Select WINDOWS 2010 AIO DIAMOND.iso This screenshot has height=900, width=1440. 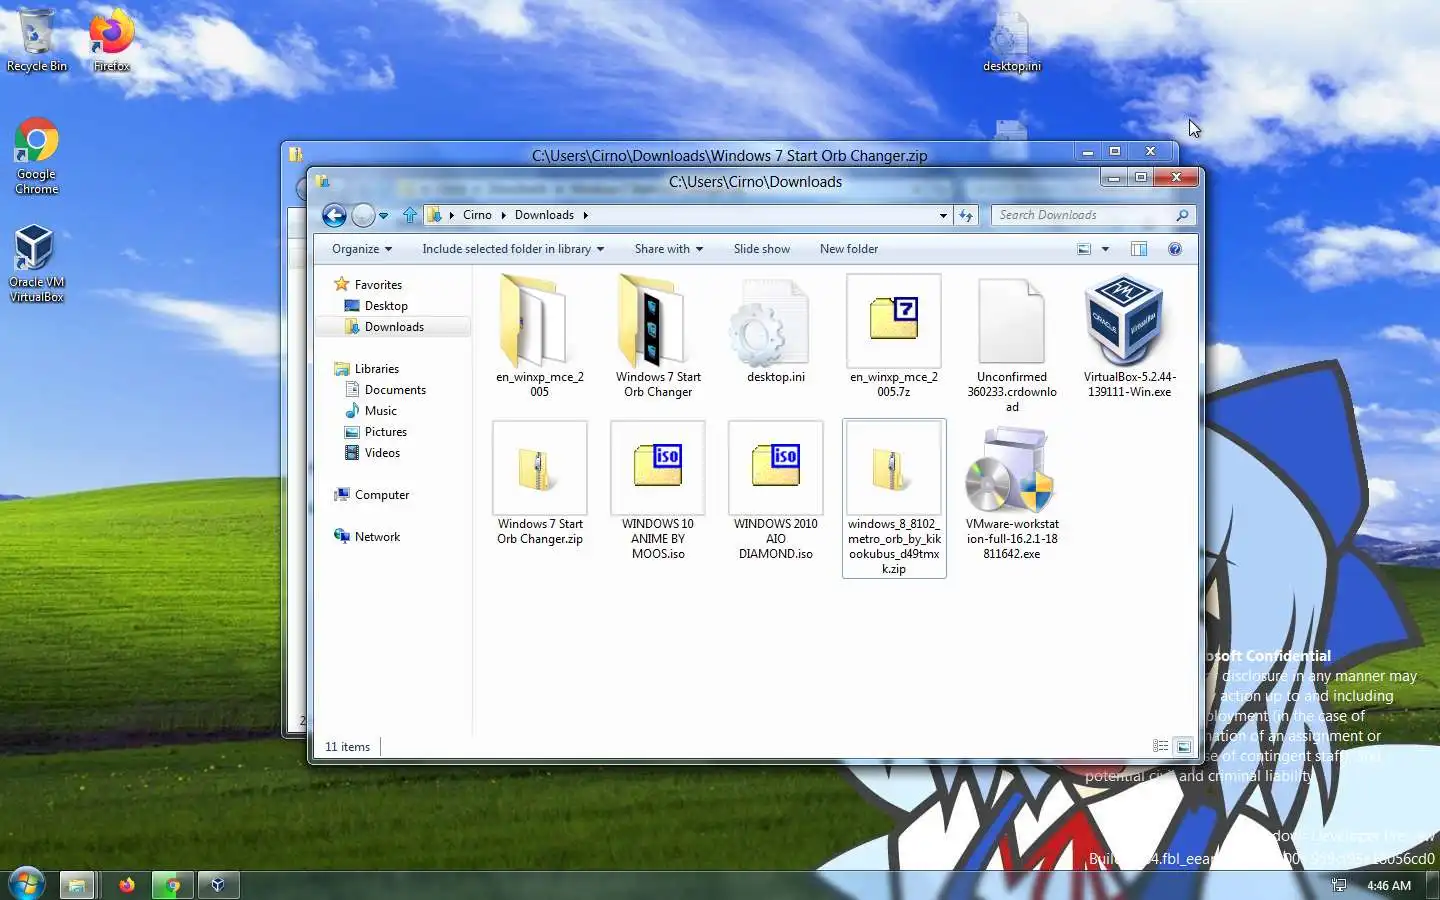[776, 491]
